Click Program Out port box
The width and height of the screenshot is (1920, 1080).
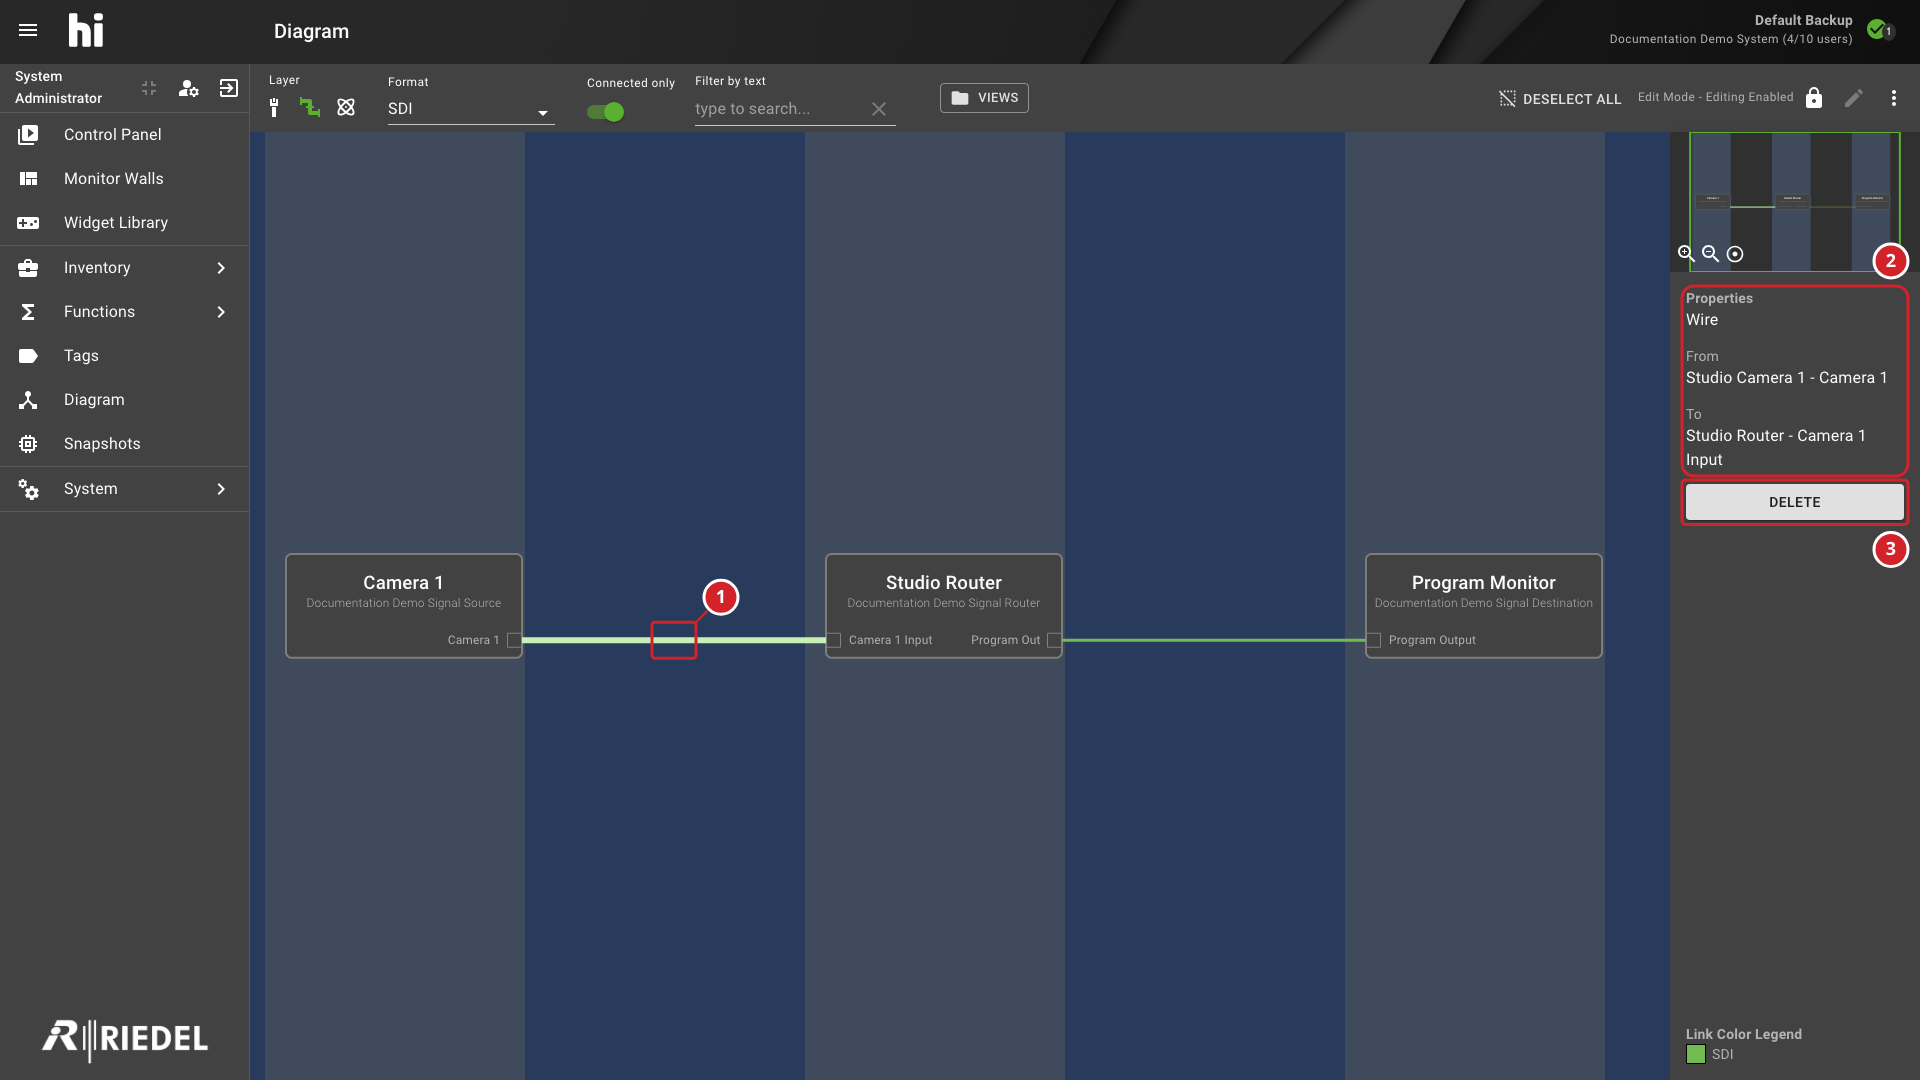[x=1054, y=640]
